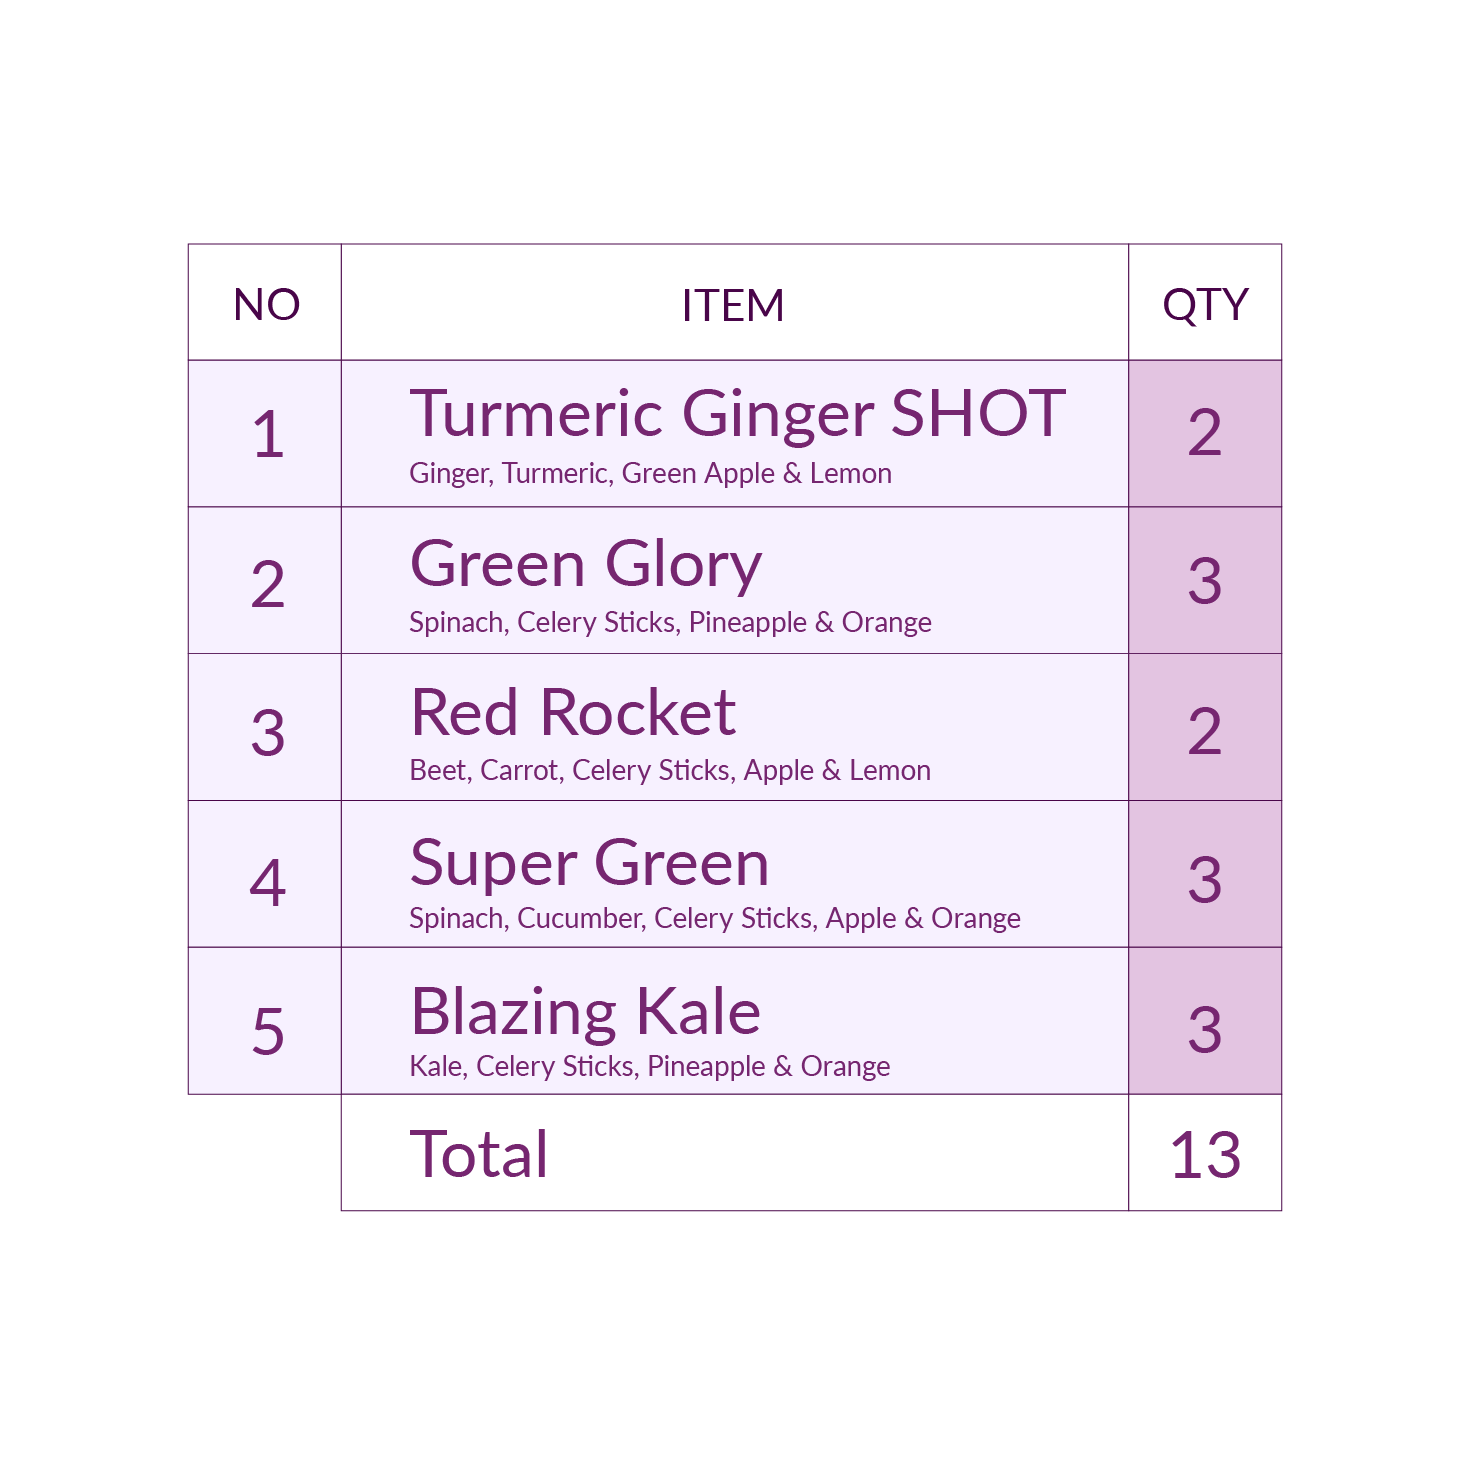Screen dimensions: 1470x1470
Task: Click the Total label
Action: [479, 1154]
